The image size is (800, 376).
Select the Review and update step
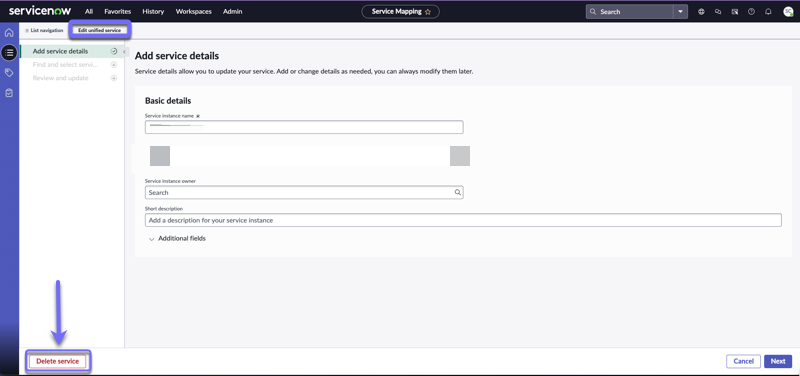click(61, 78)
